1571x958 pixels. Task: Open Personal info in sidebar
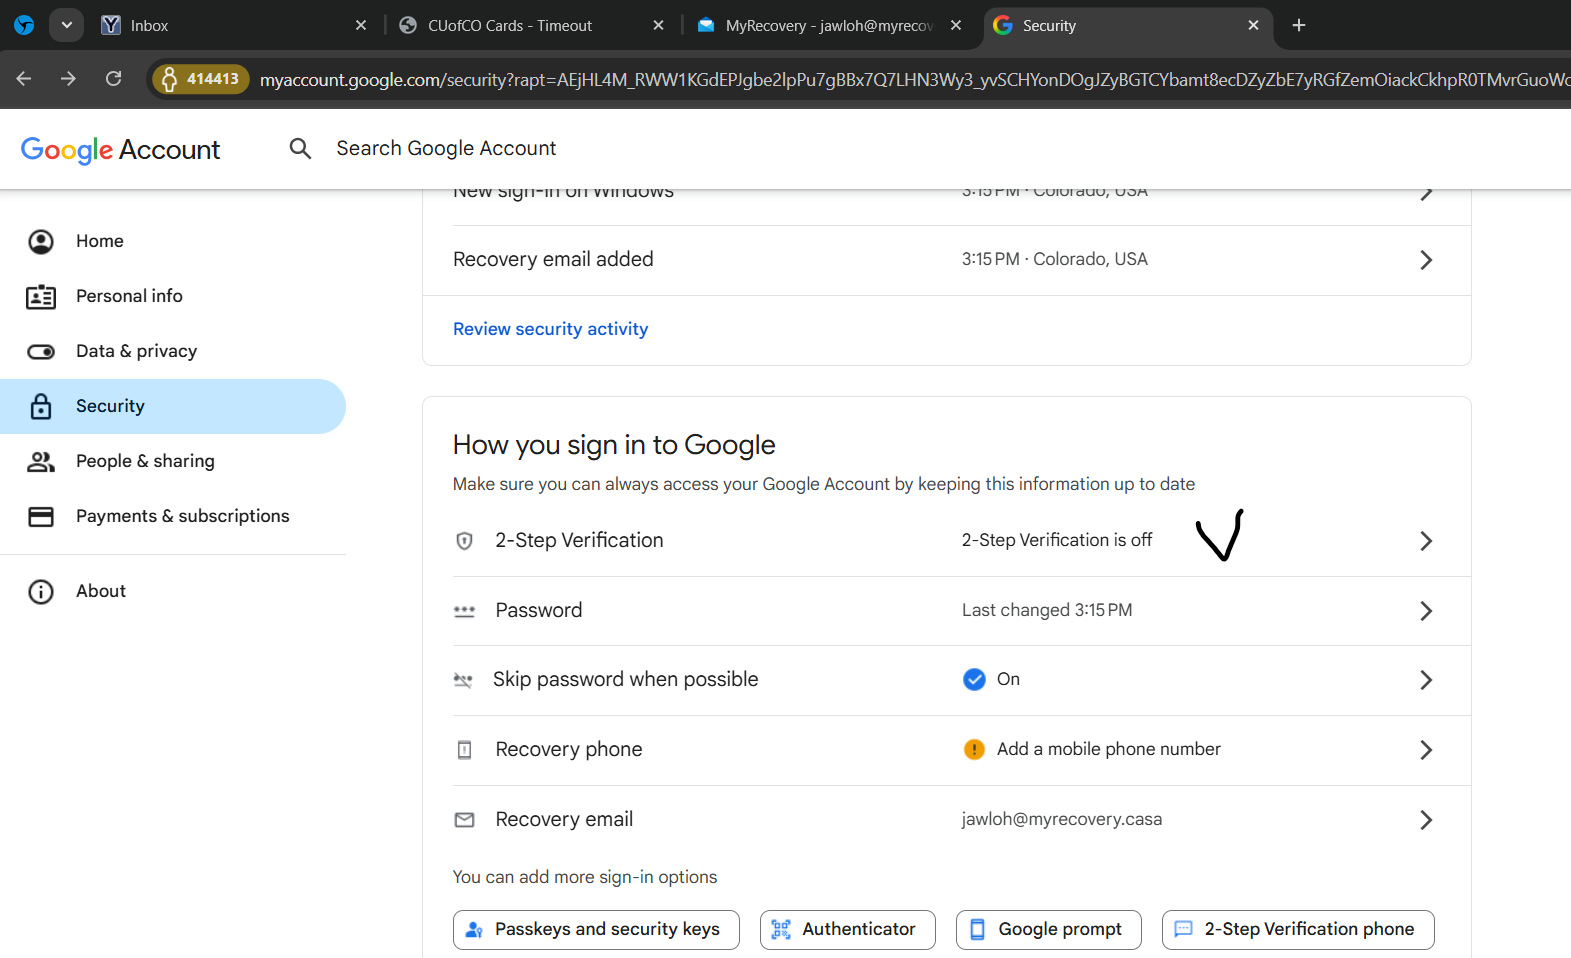tap(129, 296)
